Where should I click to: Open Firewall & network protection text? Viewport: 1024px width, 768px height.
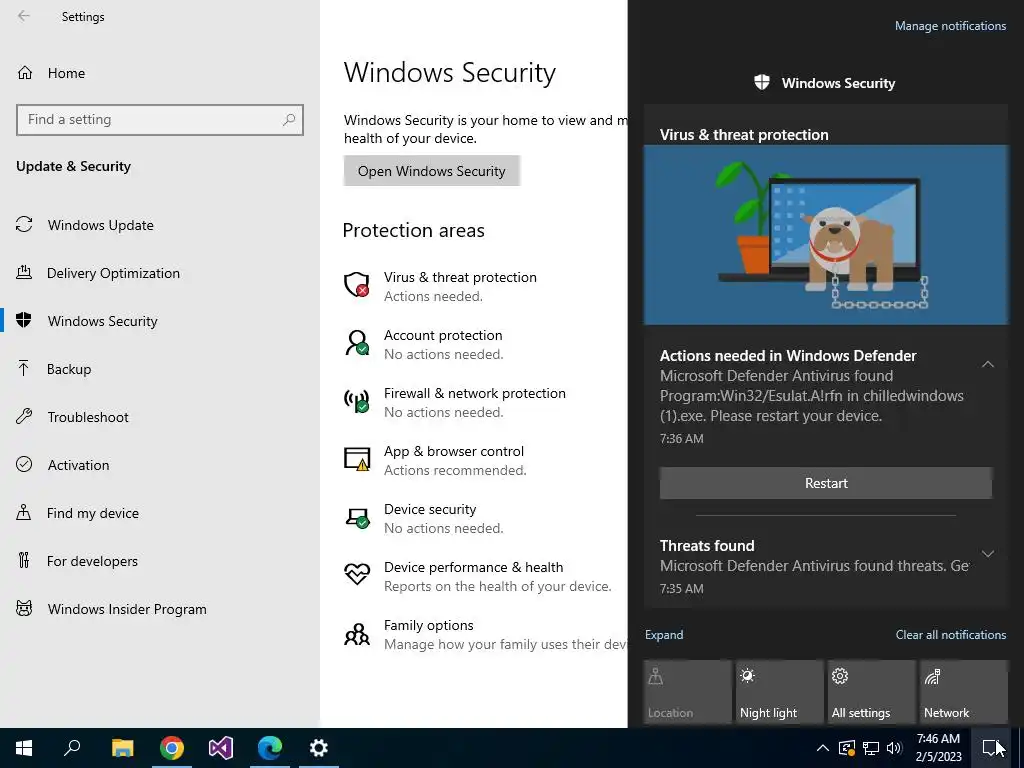475,393
